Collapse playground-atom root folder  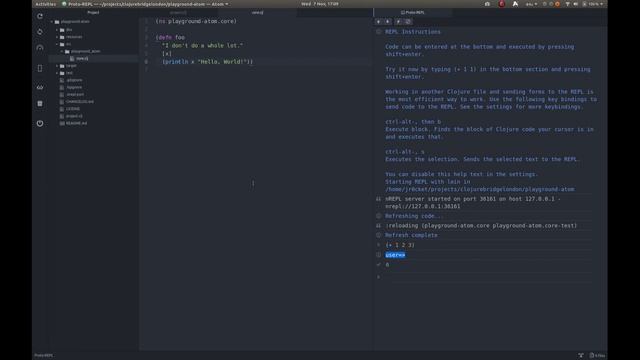[x=52, y=22]
